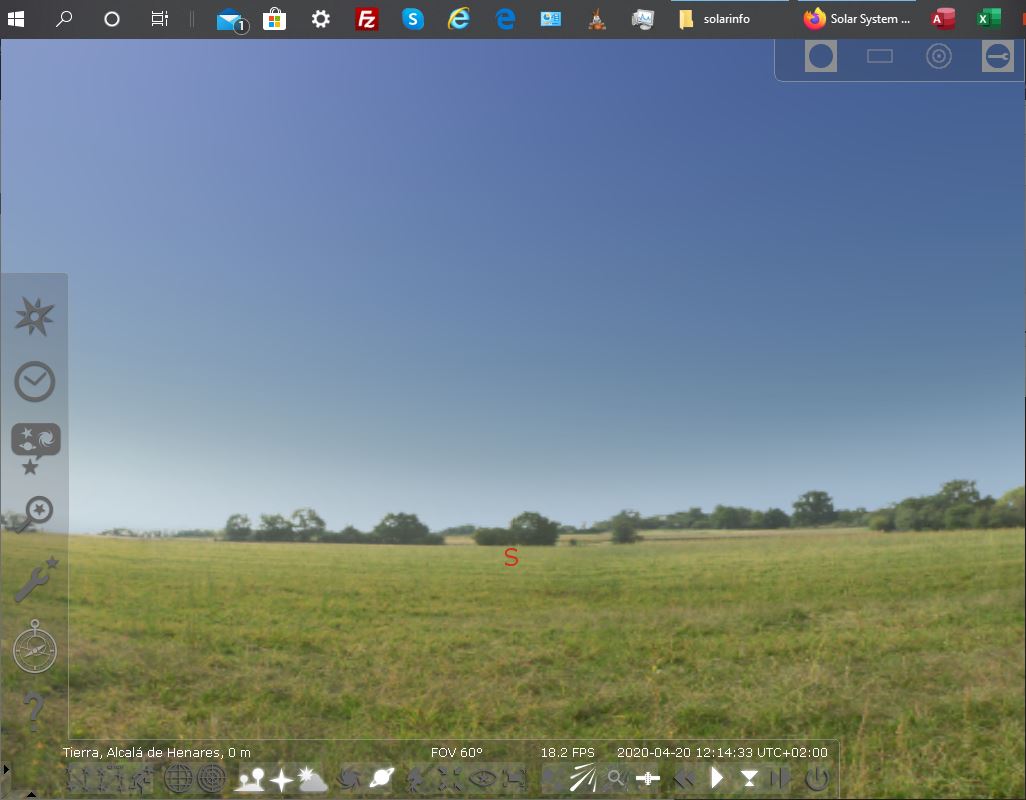The image size is (1026, 800).
Task: Set time to now with hourglass button
Action: point(748,778)
